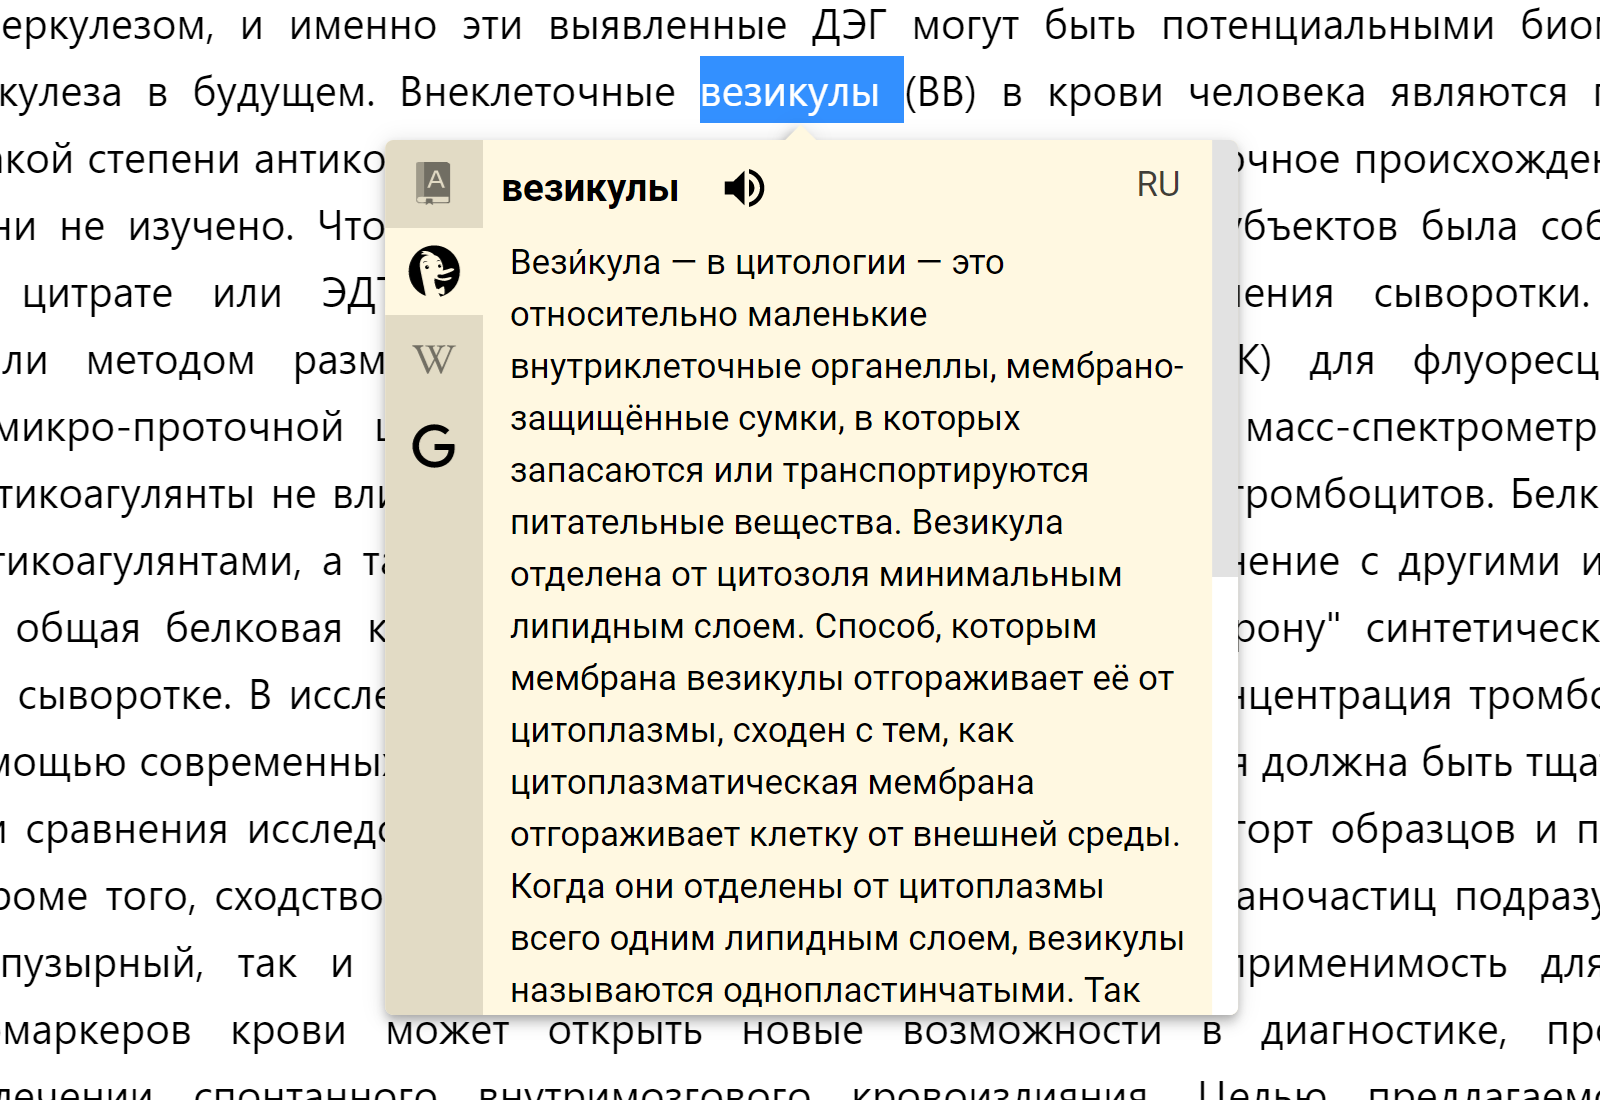
Task: Click the abbreviation (ВВ) in article
Action: (x=940, y=92)
